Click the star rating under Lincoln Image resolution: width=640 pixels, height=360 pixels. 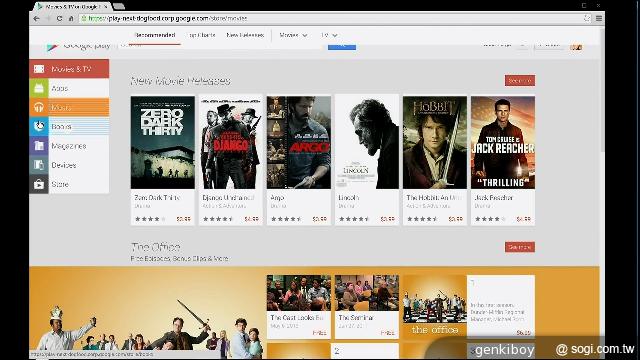point(354,219)
